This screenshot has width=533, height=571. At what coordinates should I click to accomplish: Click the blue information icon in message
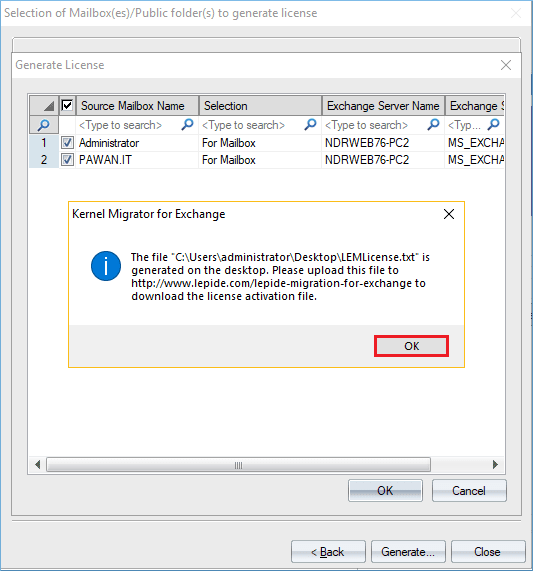click(x=106, y=266)
